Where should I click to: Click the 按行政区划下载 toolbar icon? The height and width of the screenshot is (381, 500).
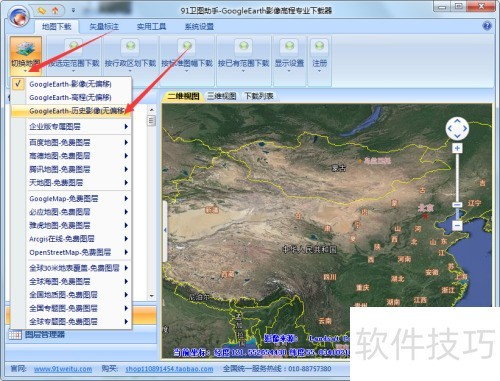(x=130, y=46)
